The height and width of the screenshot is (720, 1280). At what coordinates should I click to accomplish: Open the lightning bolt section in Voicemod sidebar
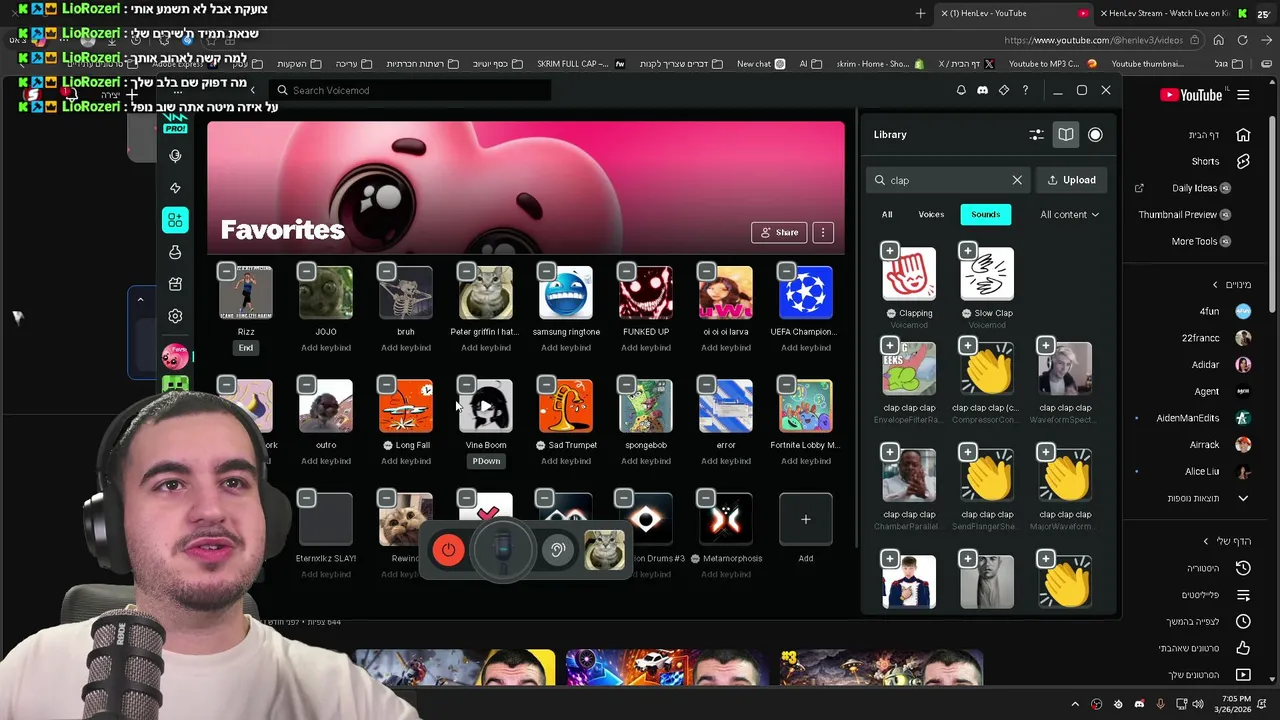pos(175,188)
